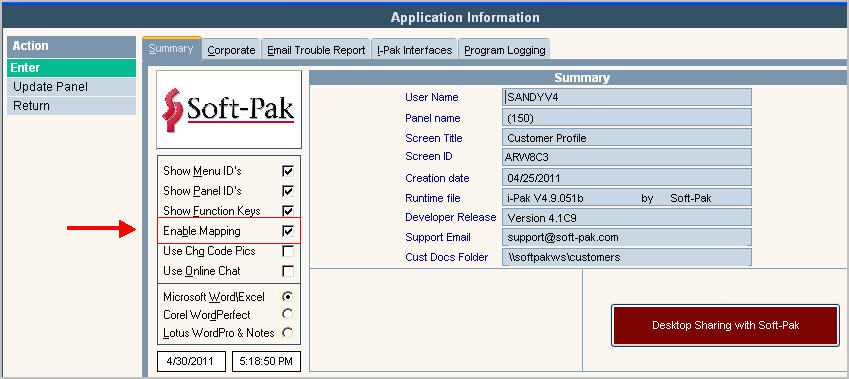
Task: Start Desktop Sharing with Soft-Pak
Action: point(726,325)
